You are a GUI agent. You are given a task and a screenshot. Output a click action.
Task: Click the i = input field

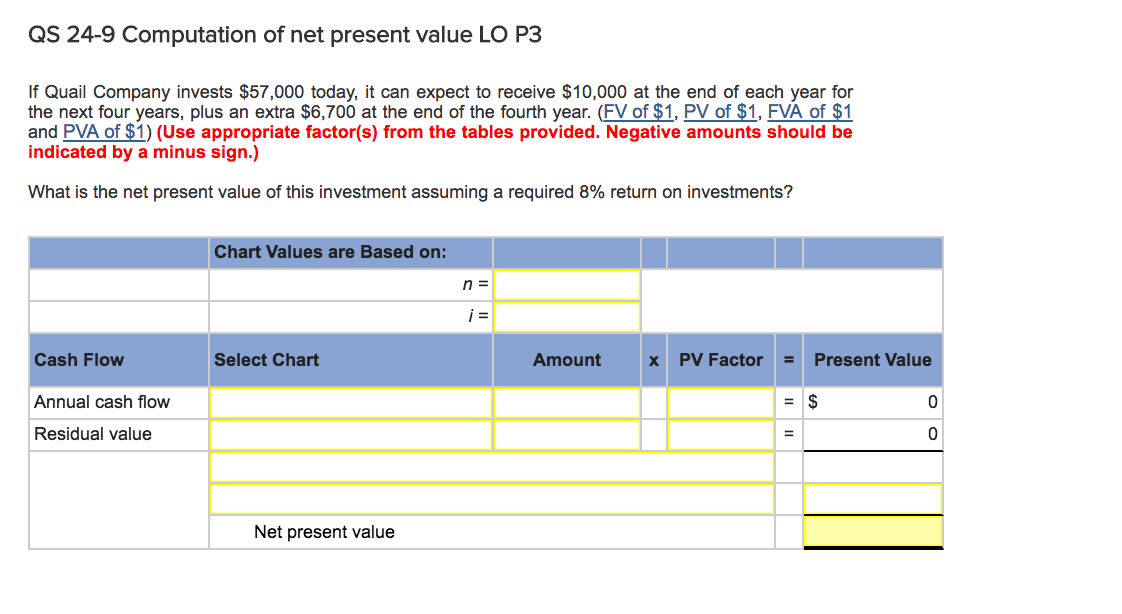tap(567, 317)
